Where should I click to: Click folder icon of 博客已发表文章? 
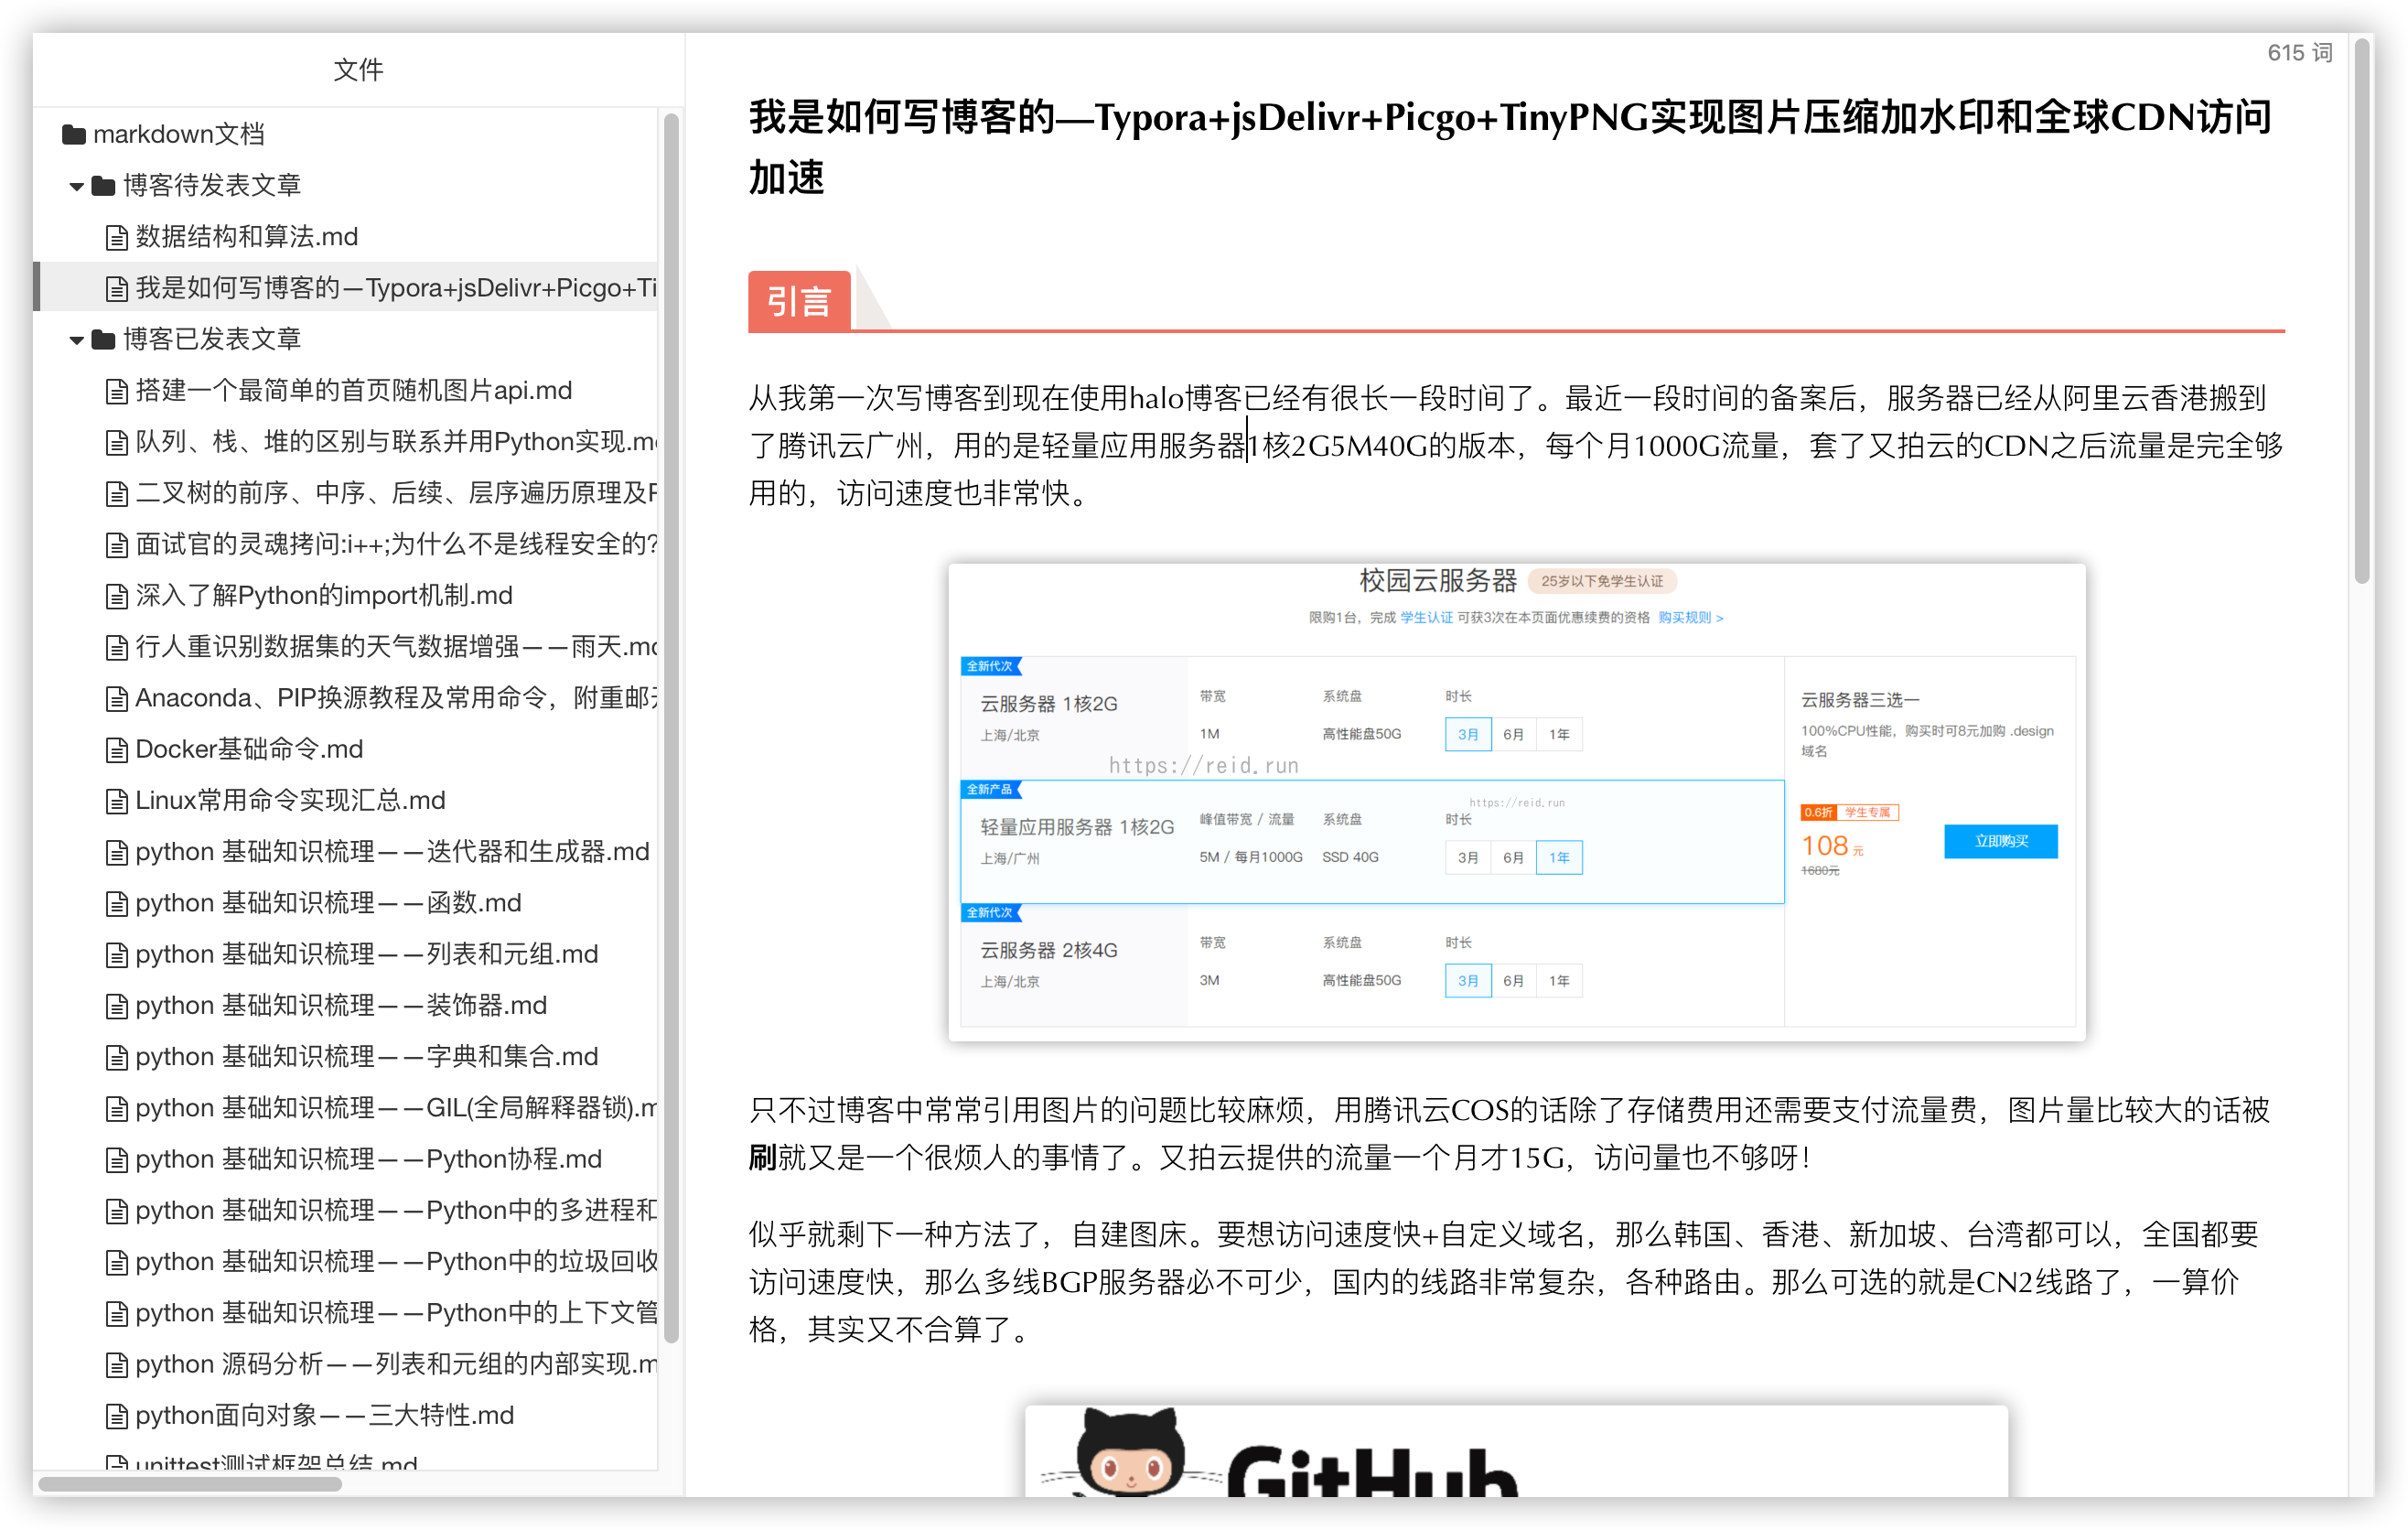[103, 339]
